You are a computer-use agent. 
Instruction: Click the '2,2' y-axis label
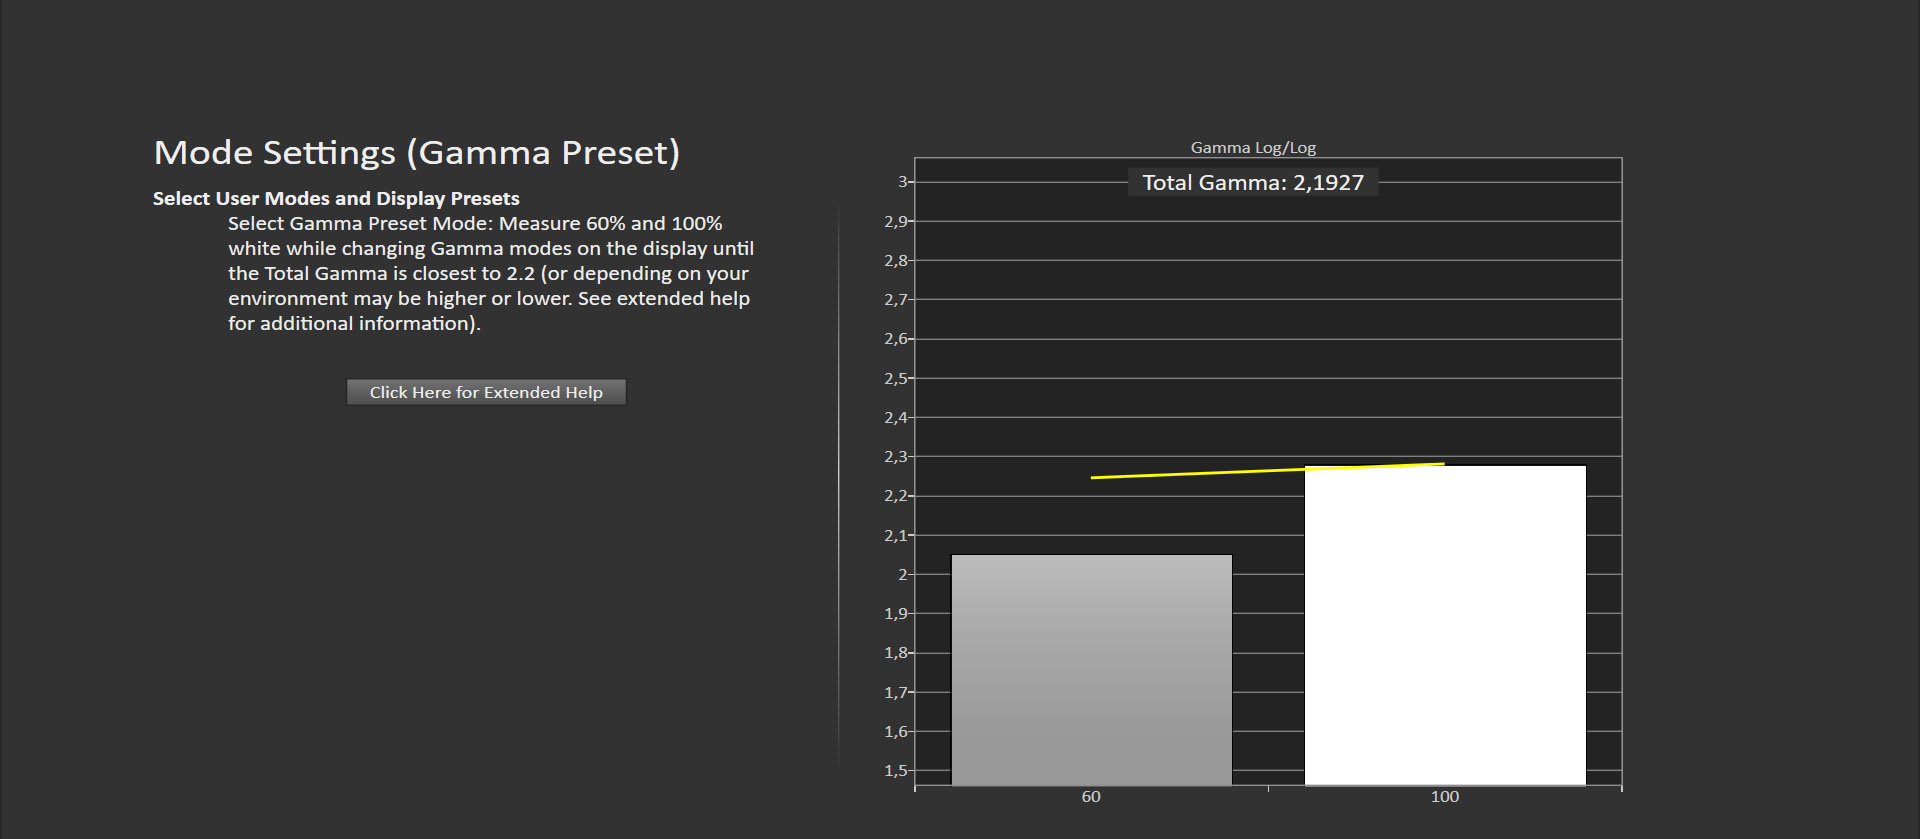coord(895,496)
